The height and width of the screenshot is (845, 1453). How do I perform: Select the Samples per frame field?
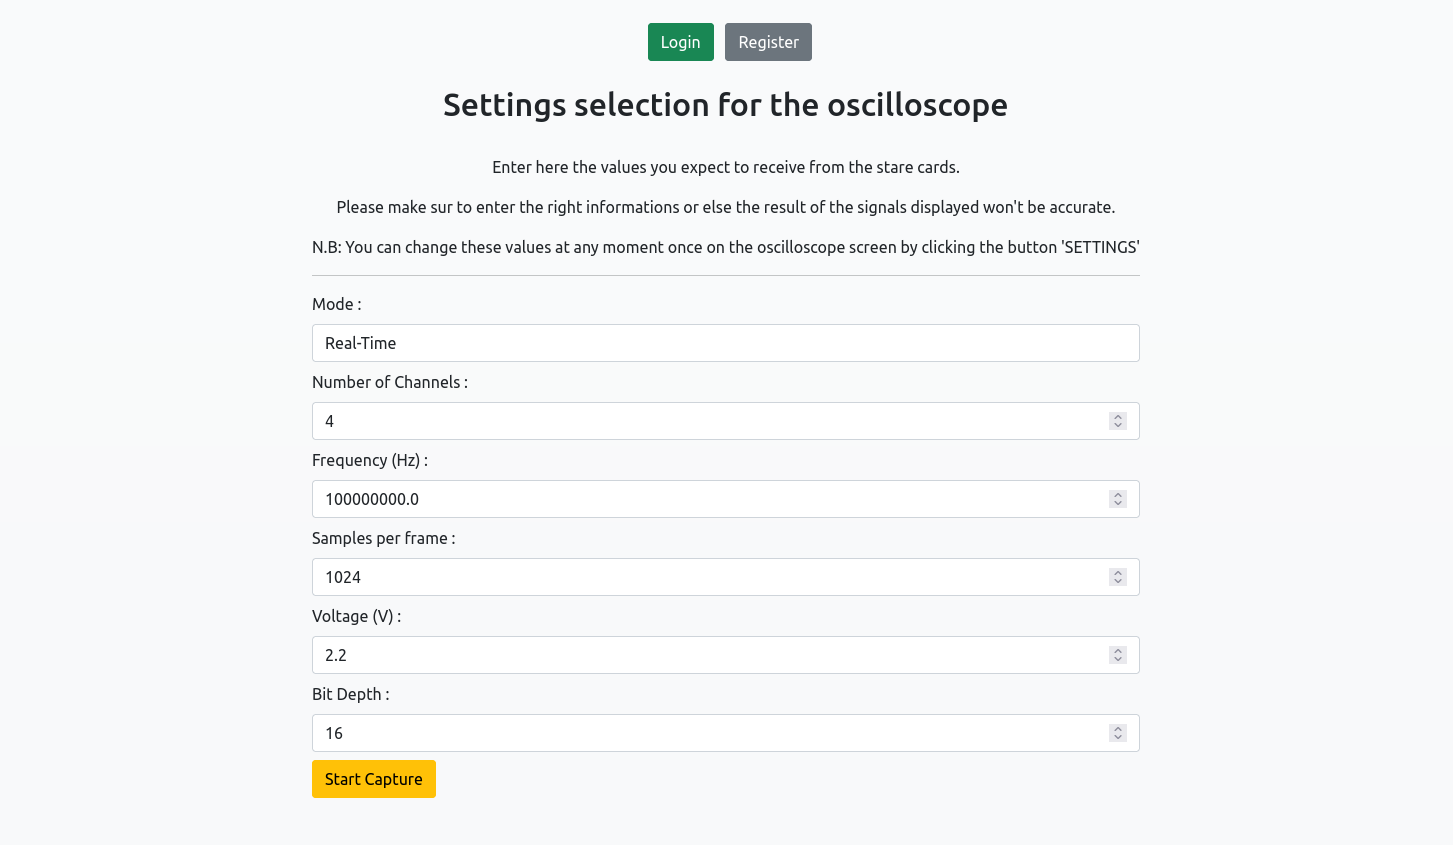tap(700, 577)
